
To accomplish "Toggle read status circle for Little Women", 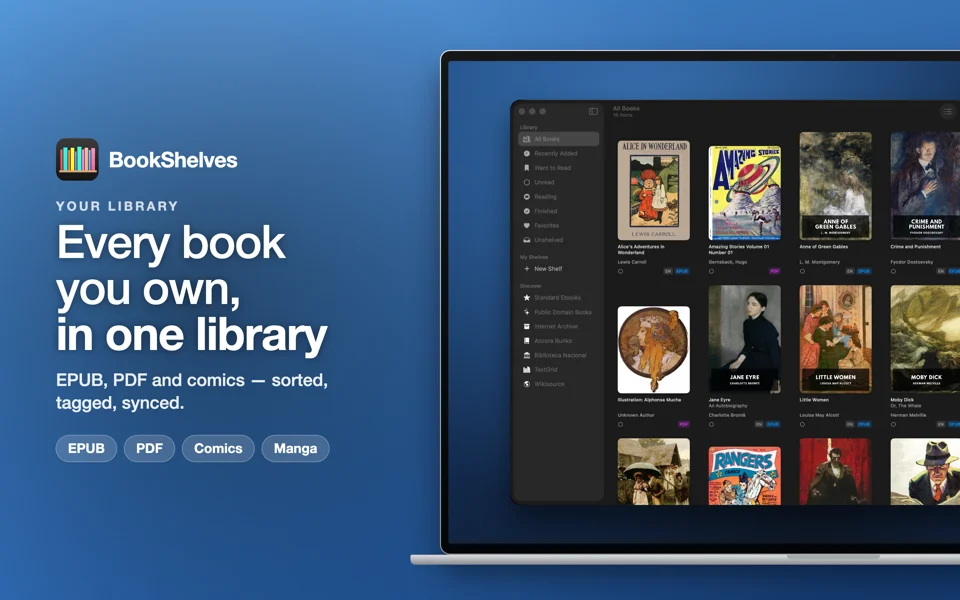I will coord(802,424).
